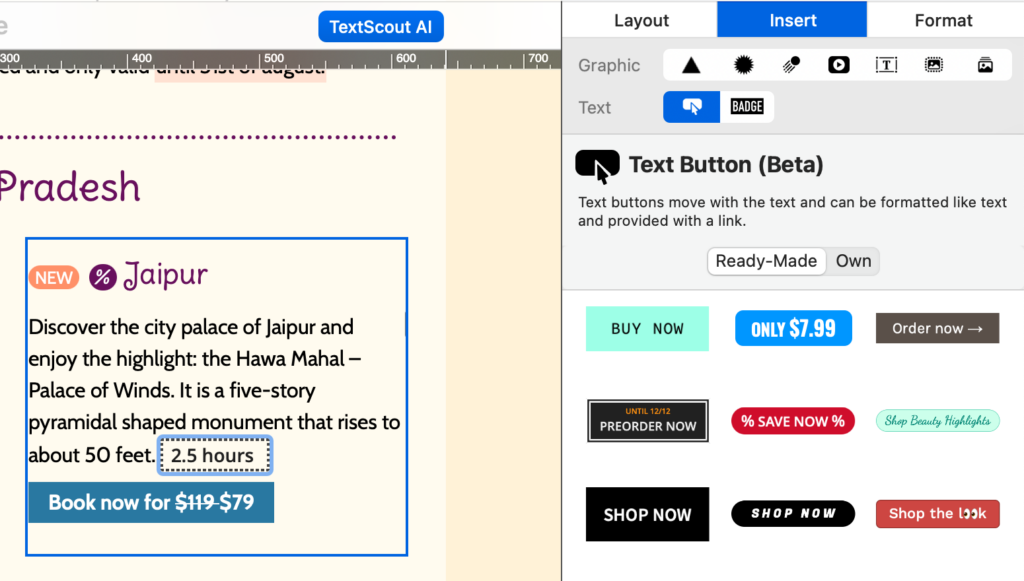Switch to Ready-Made button styles
The image size is (1024, 581).
(x=766, y=261)
